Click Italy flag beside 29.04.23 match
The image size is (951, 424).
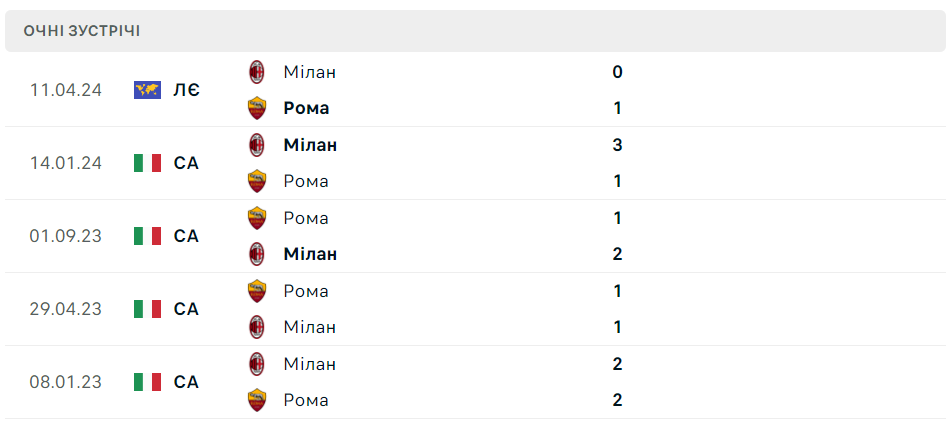(x=147, y=309)
